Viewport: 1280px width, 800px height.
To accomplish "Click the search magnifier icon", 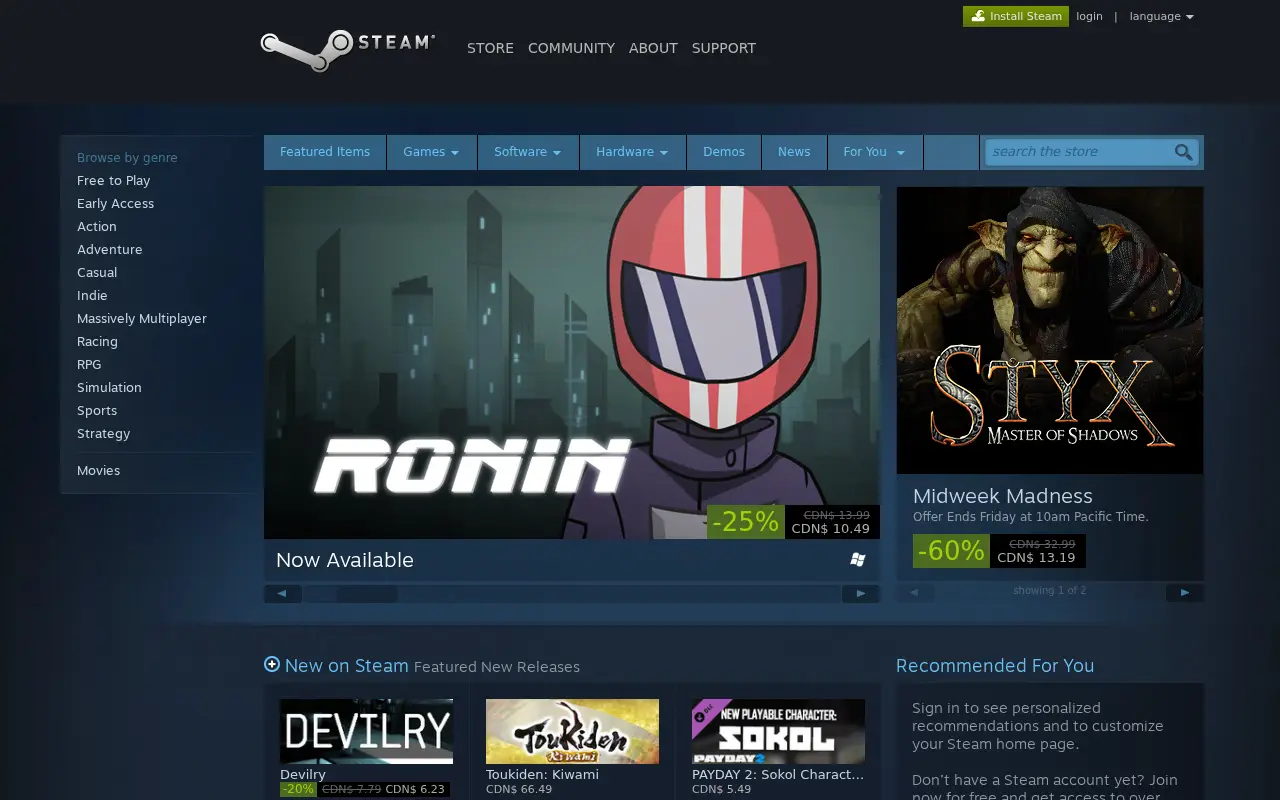I will (x=1183, y=152).
